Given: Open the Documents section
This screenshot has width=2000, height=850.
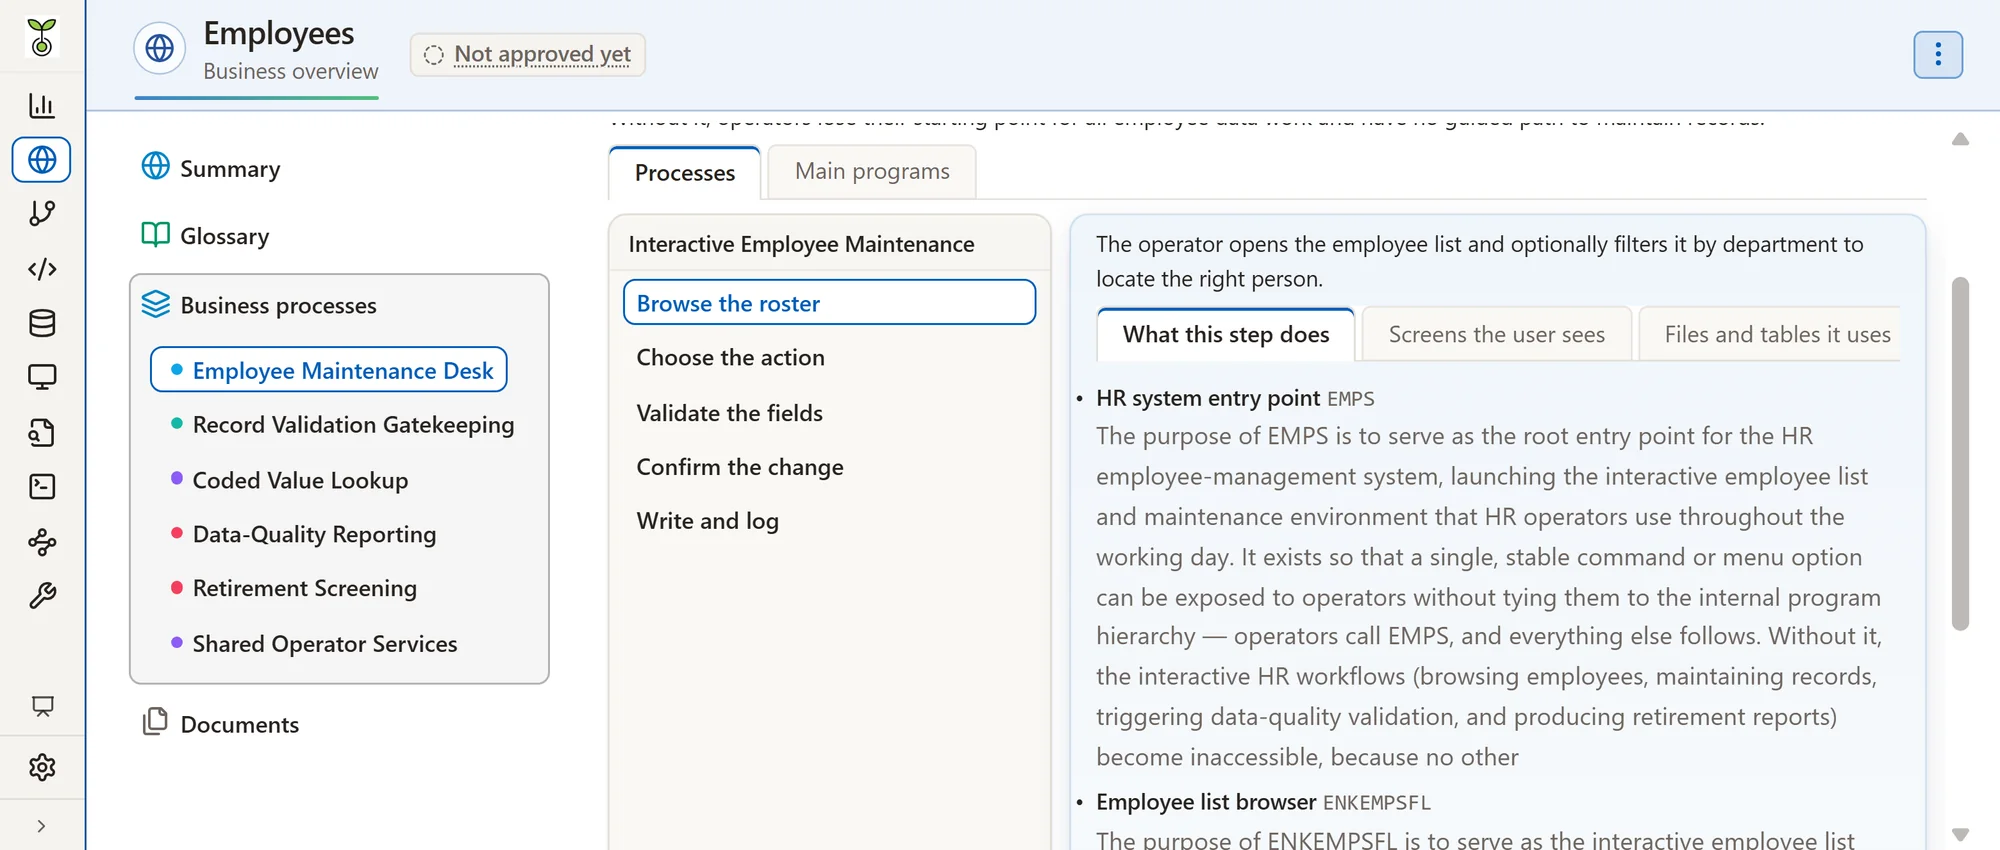Looking at the screenshot, I should pyautogui.click(x=221, y=724).
